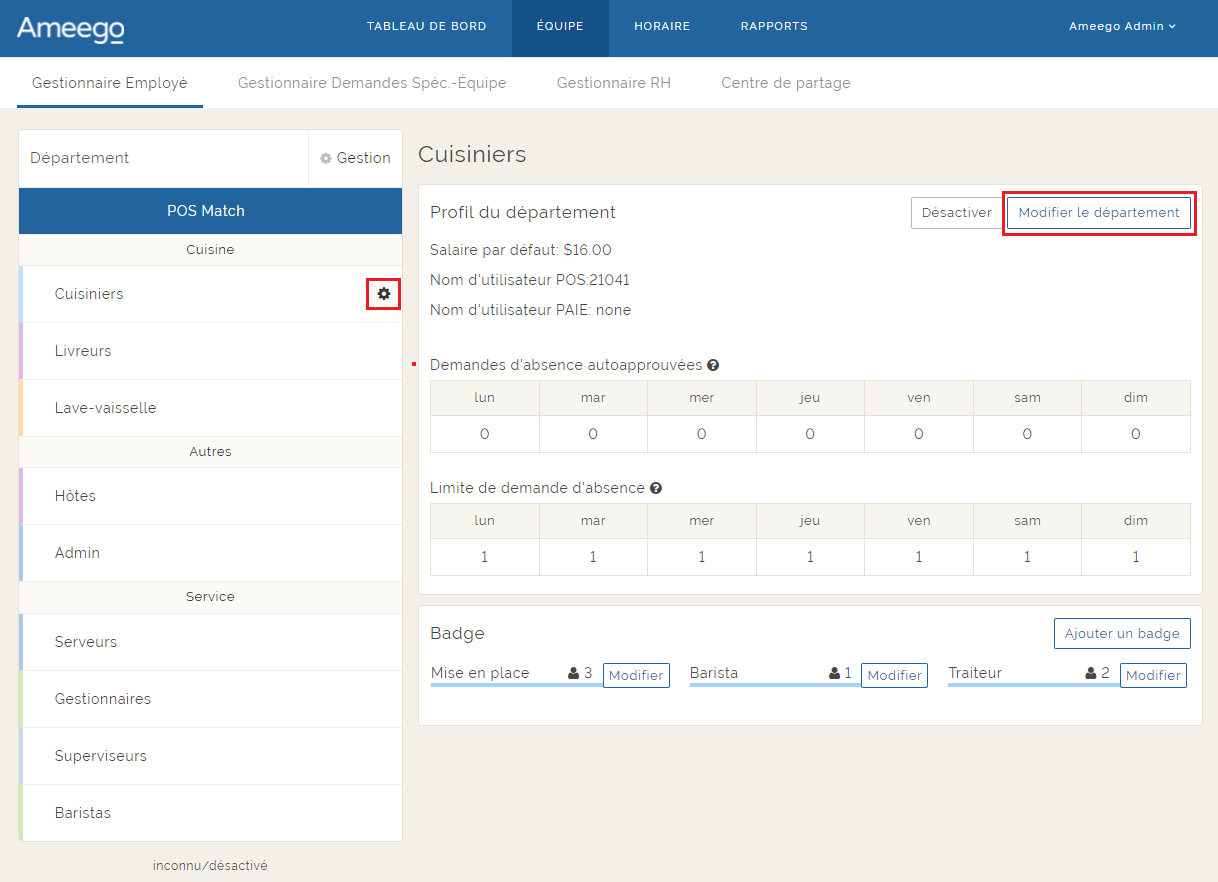
Task: Select the Livreurs department
Action: (83, 351)
